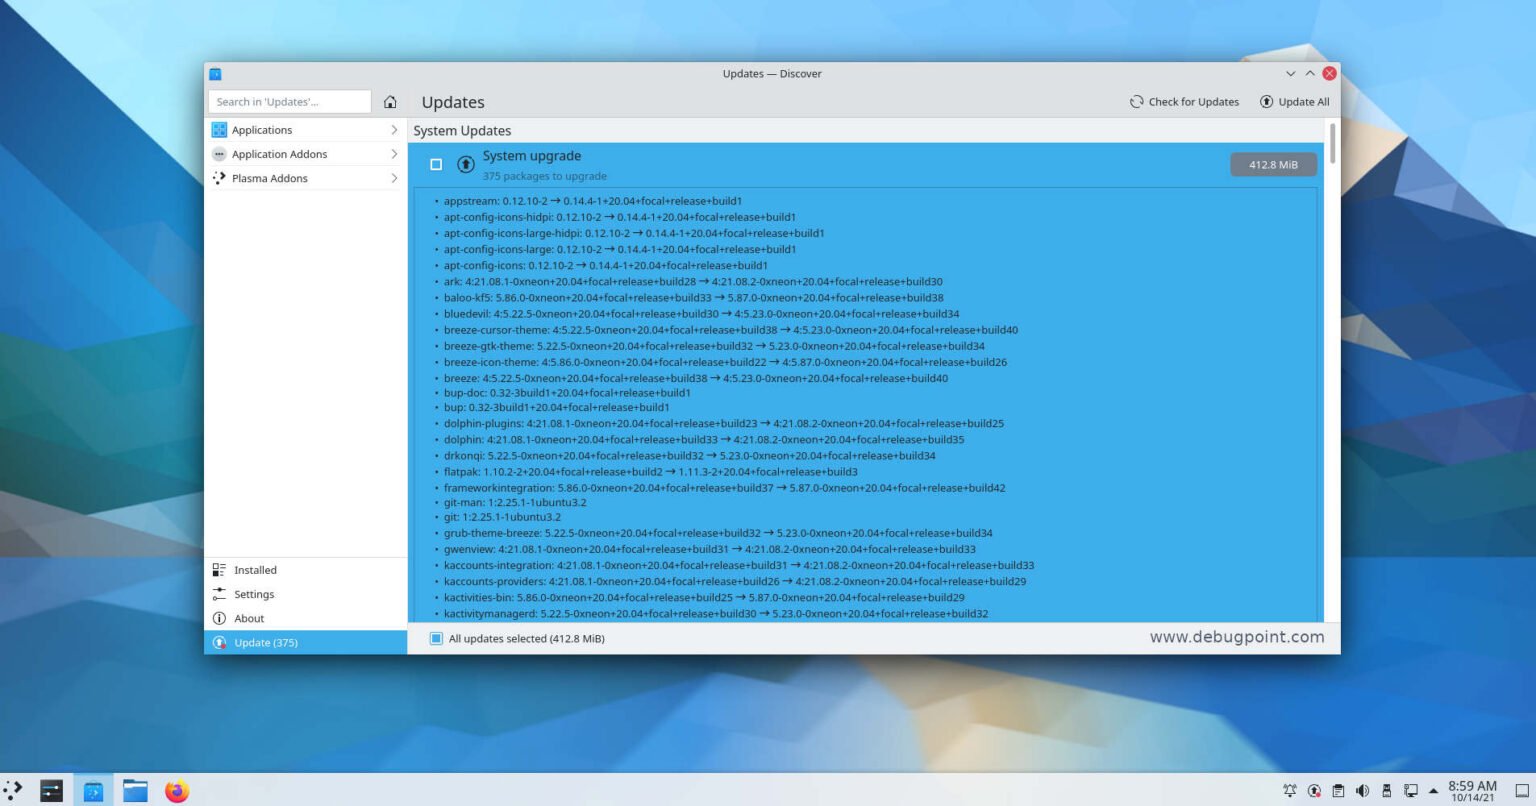Click the Update (375) sidebar icon

click(219, 642)
